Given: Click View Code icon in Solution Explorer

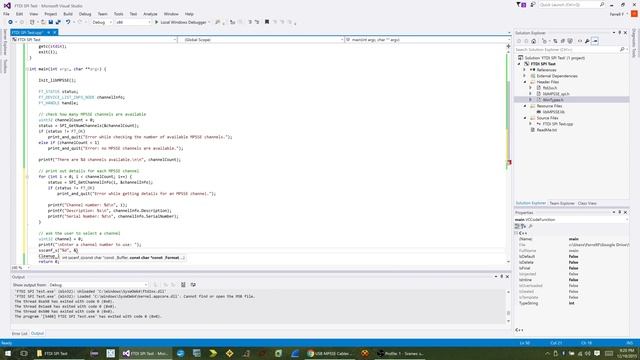Looking at the screenshot, I should click(580, 41).
